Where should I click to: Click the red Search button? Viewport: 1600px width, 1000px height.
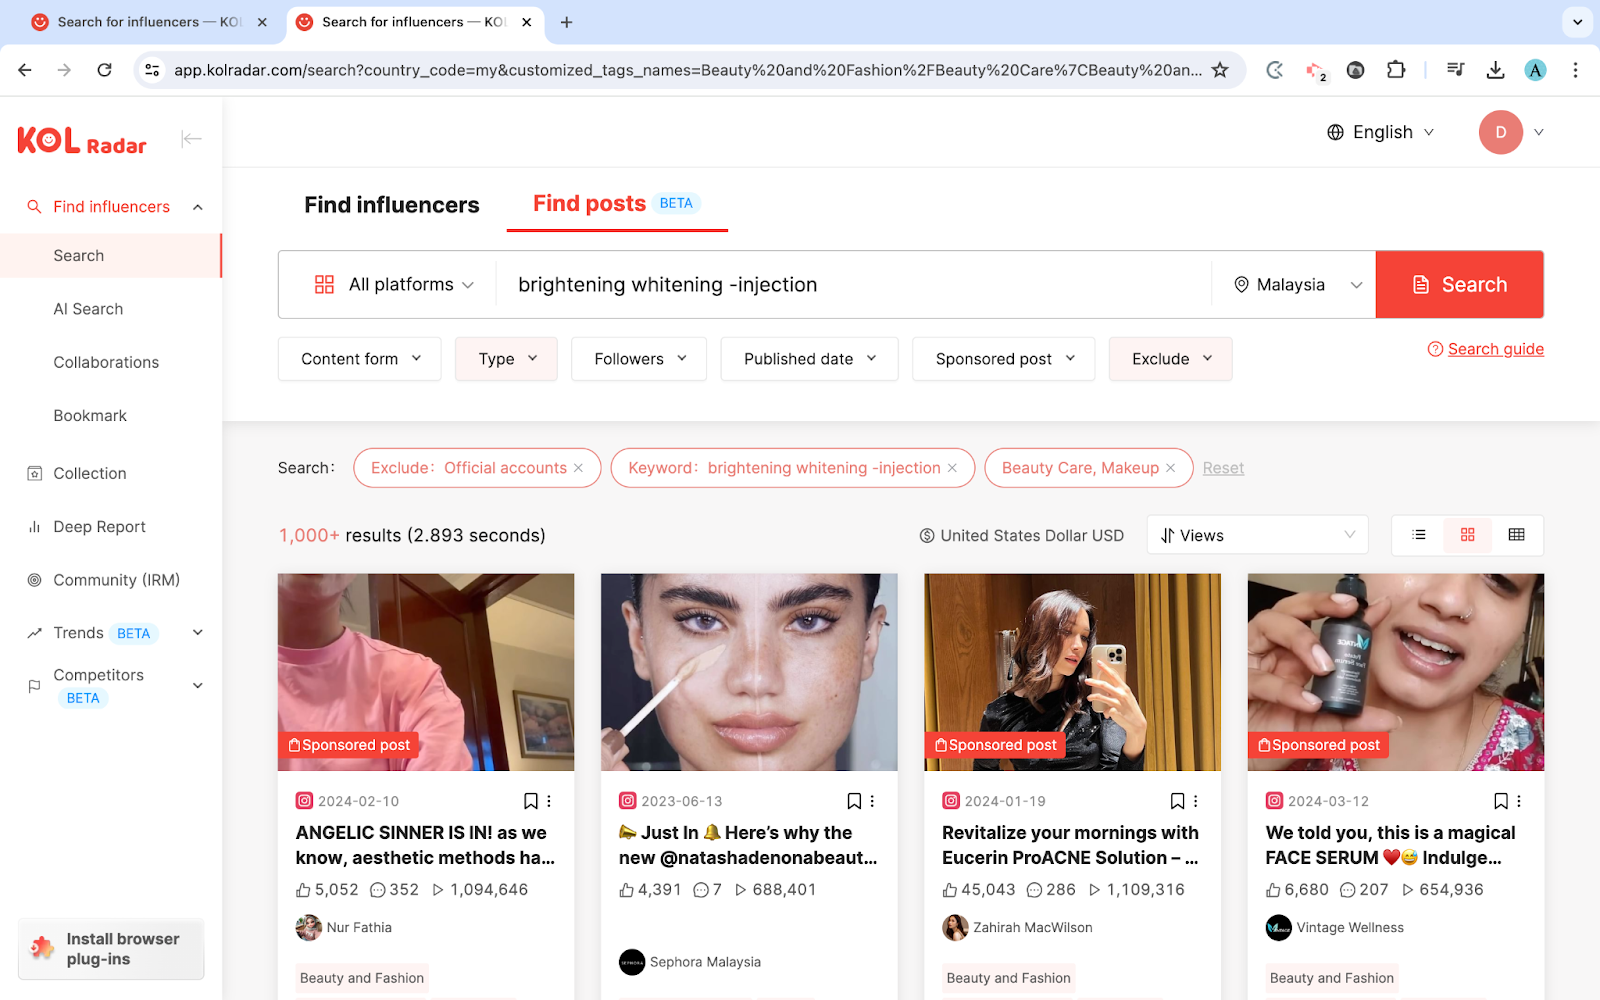click(x=1459, y=285)
